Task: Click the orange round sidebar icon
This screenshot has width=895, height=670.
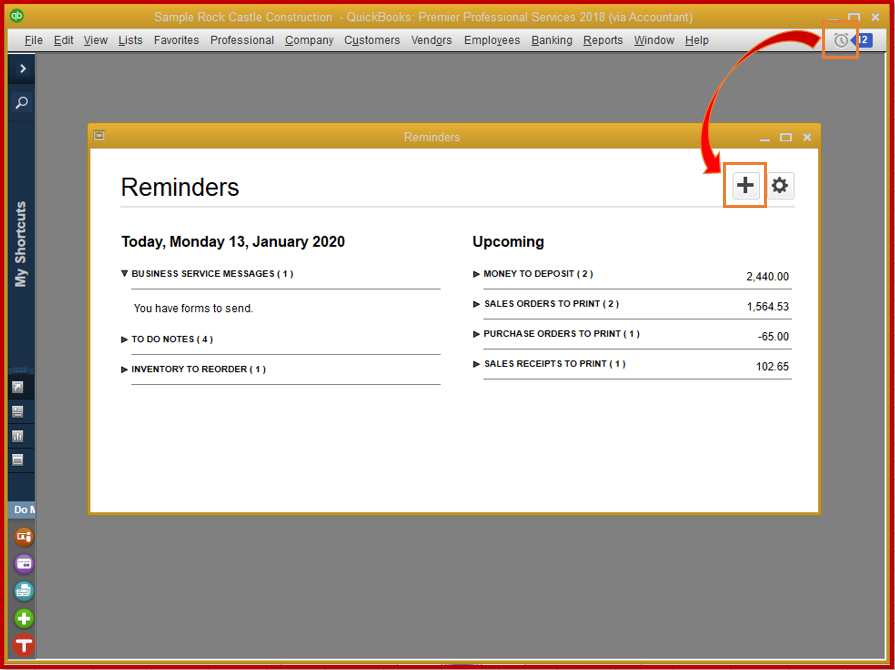Action: 24,536
